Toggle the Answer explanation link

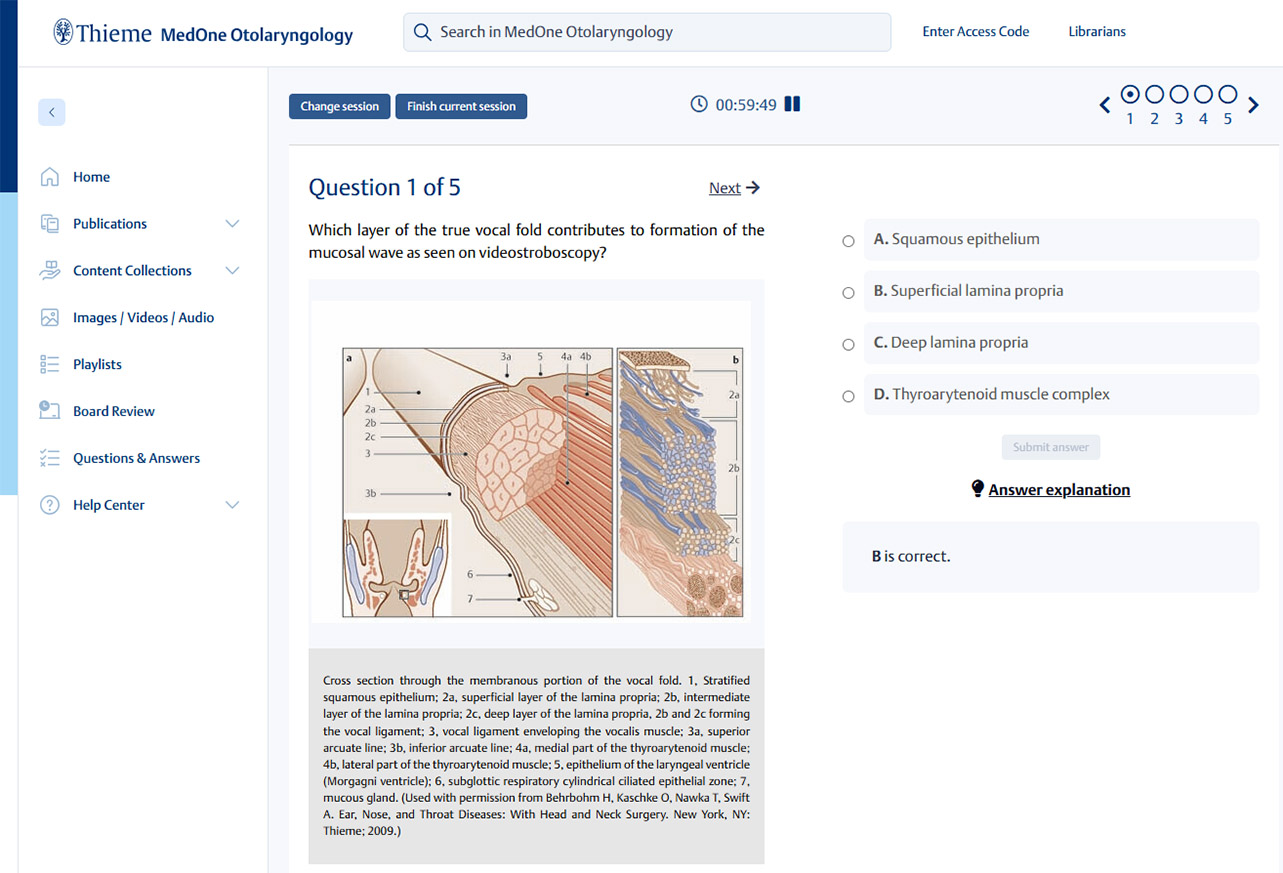coord(1058,490)
